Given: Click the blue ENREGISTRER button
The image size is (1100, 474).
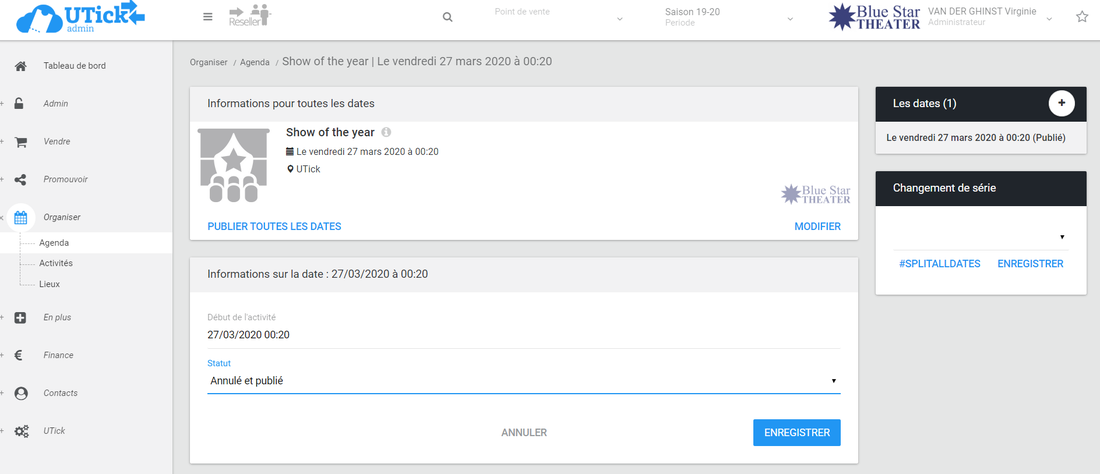Looking at the screenshot, I should click(x=796, y=432).
